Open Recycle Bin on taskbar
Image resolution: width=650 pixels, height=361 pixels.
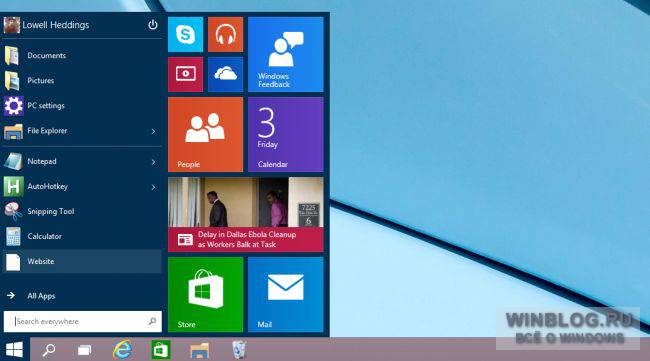click(x=238, y=350)
